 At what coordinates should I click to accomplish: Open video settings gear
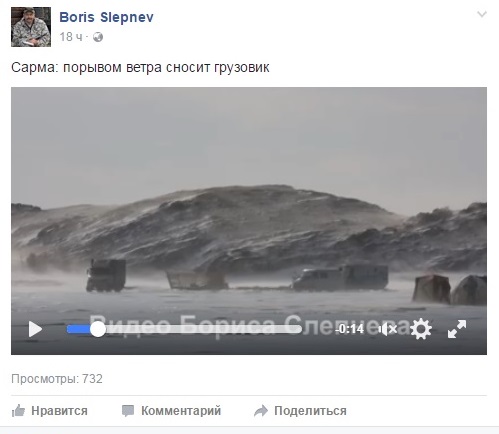pyautogui.click(x=421, y=329)
